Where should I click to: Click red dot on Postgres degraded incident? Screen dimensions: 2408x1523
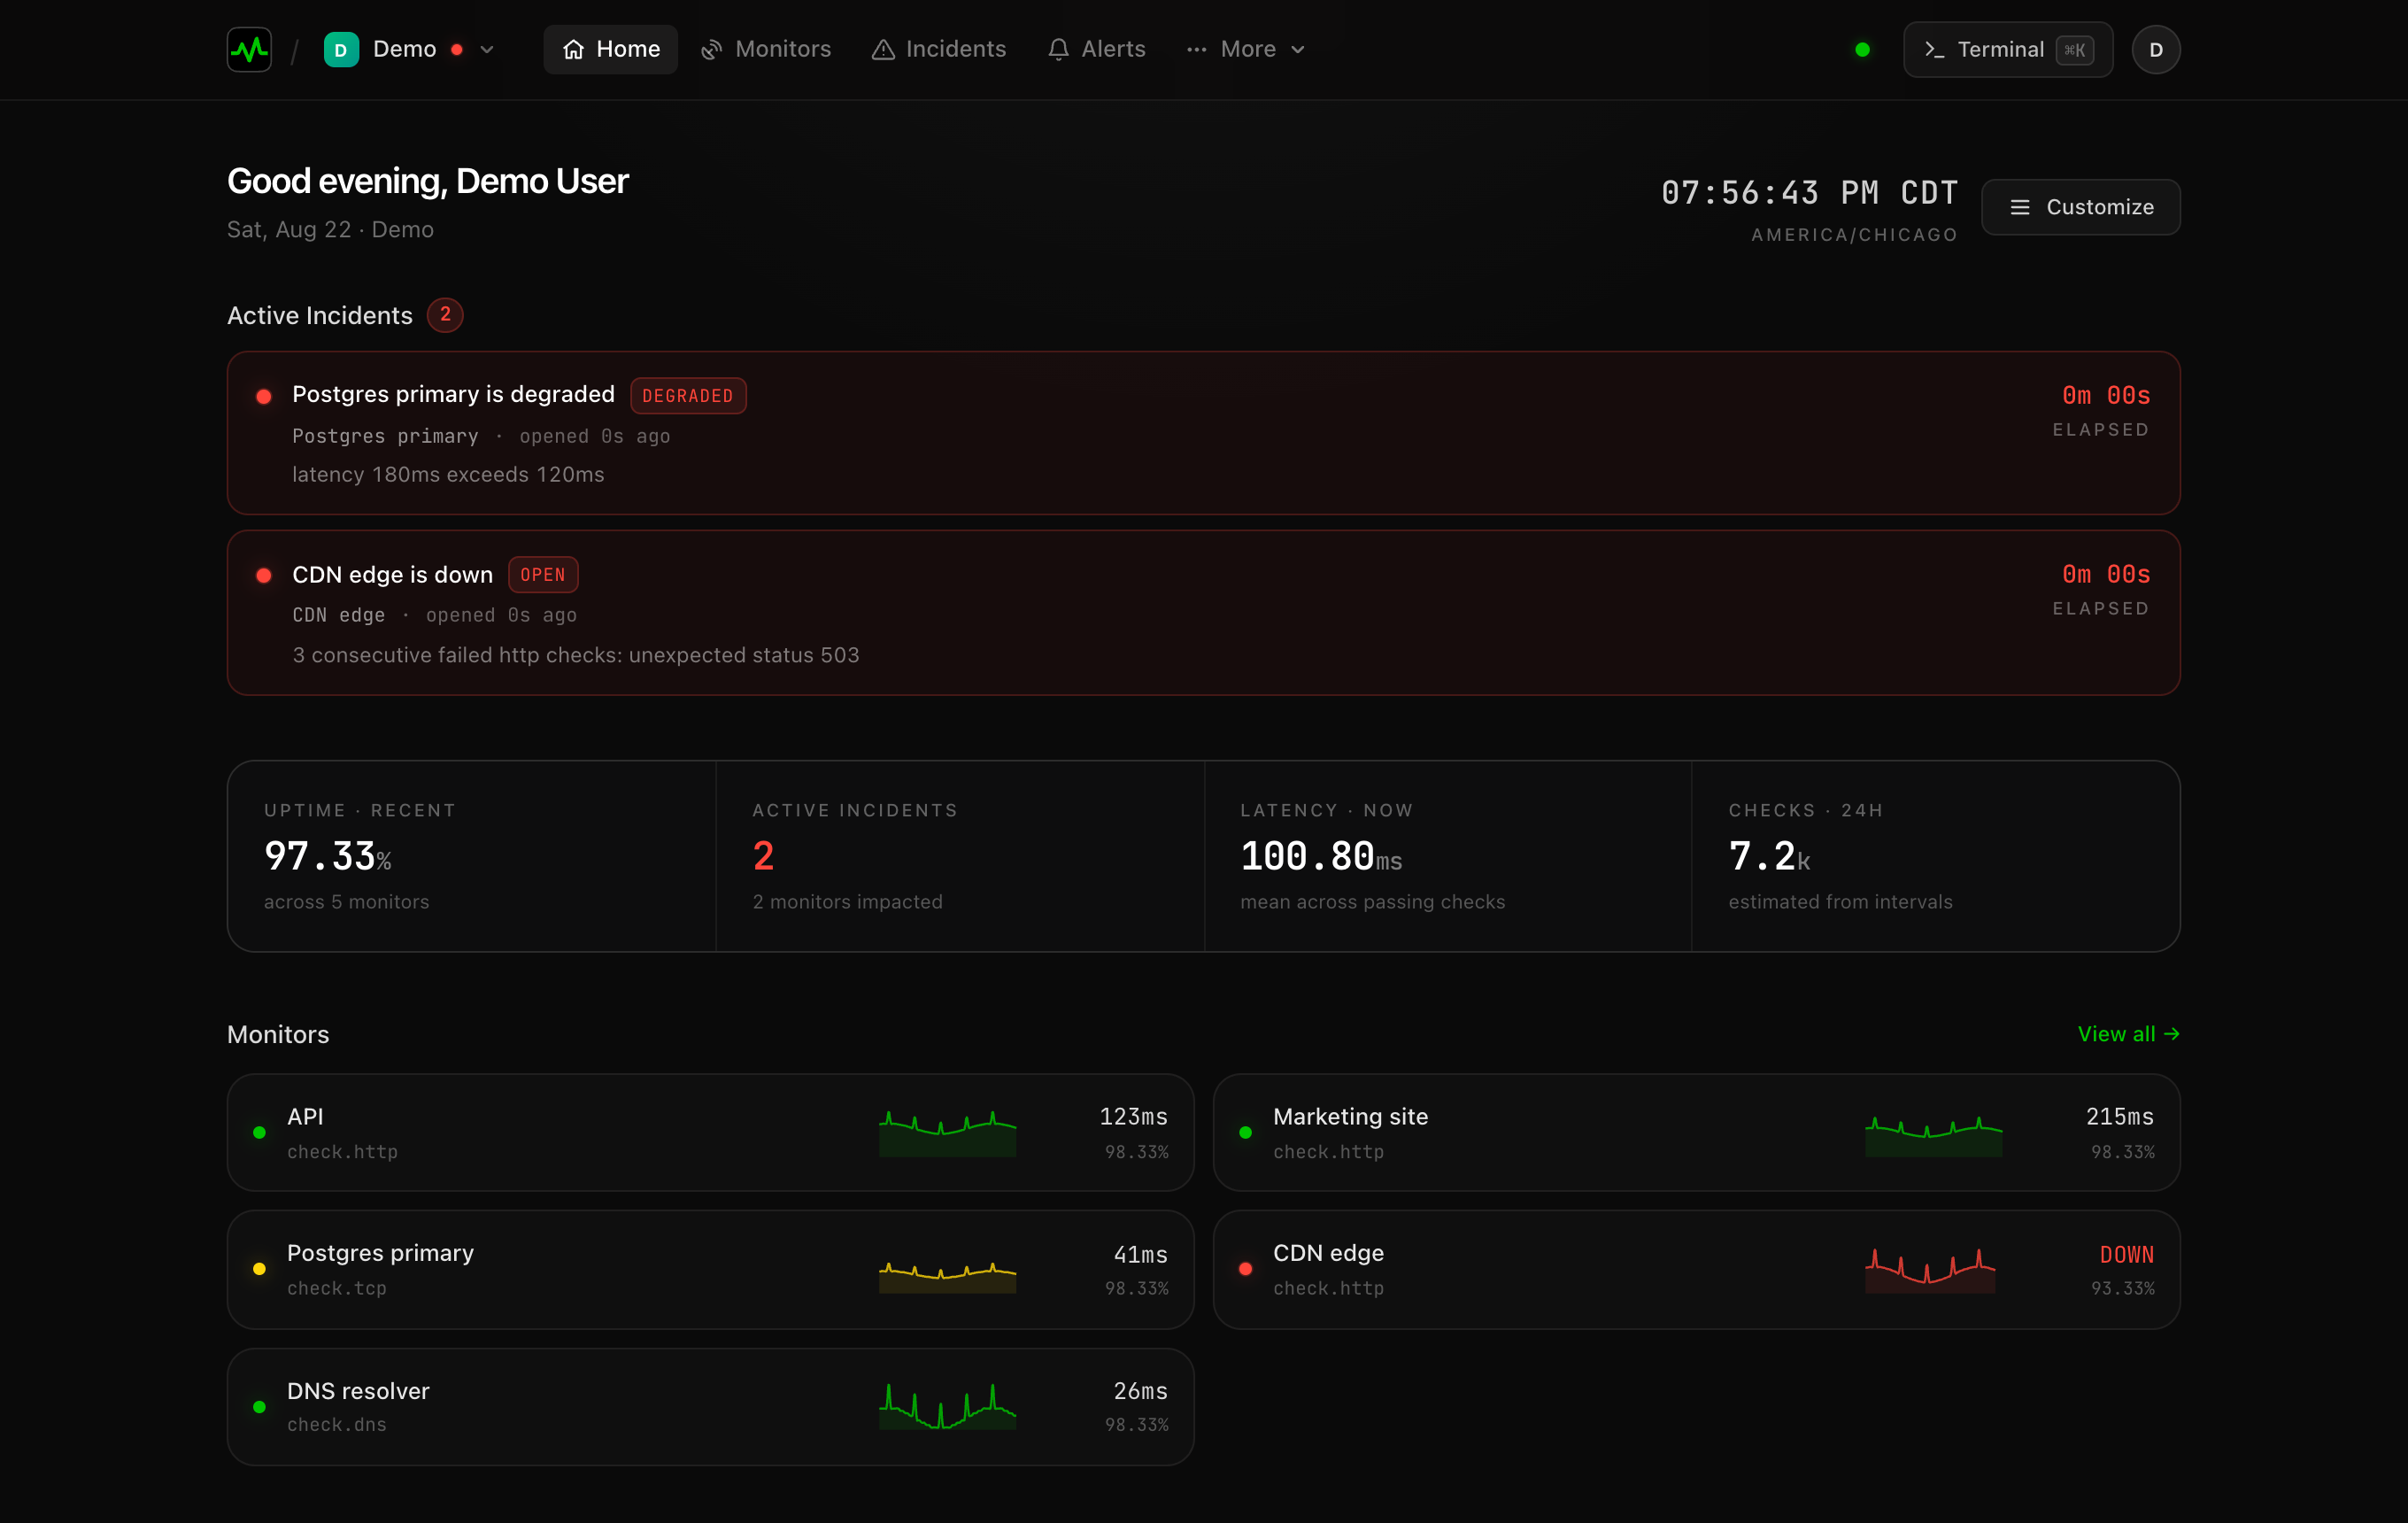264,396
